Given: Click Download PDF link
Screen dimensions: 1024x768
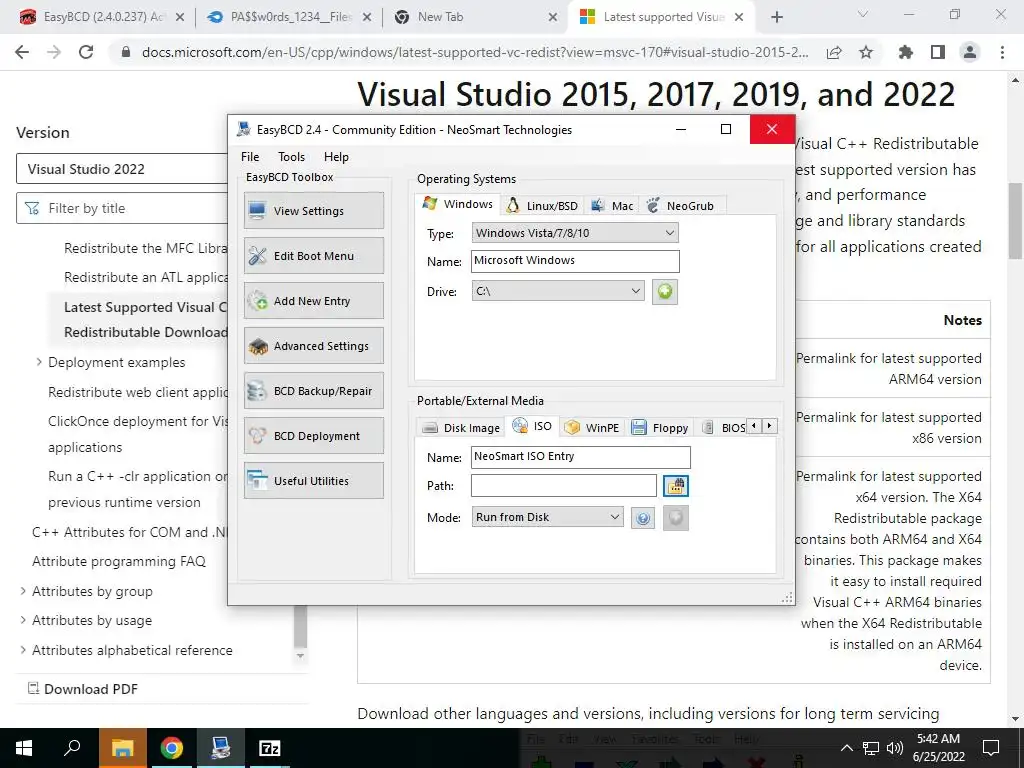Looking at the screenshot, I should pyautogui.click(x=83, y=689).
